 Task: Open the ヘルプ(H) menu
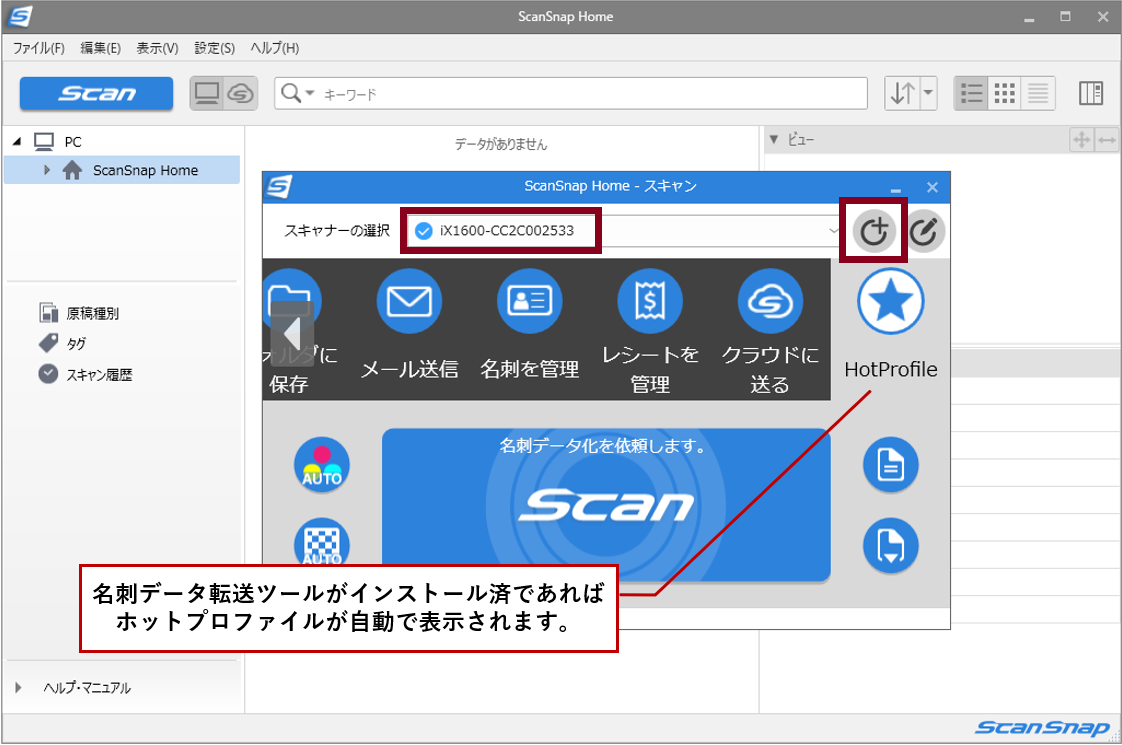275,48
